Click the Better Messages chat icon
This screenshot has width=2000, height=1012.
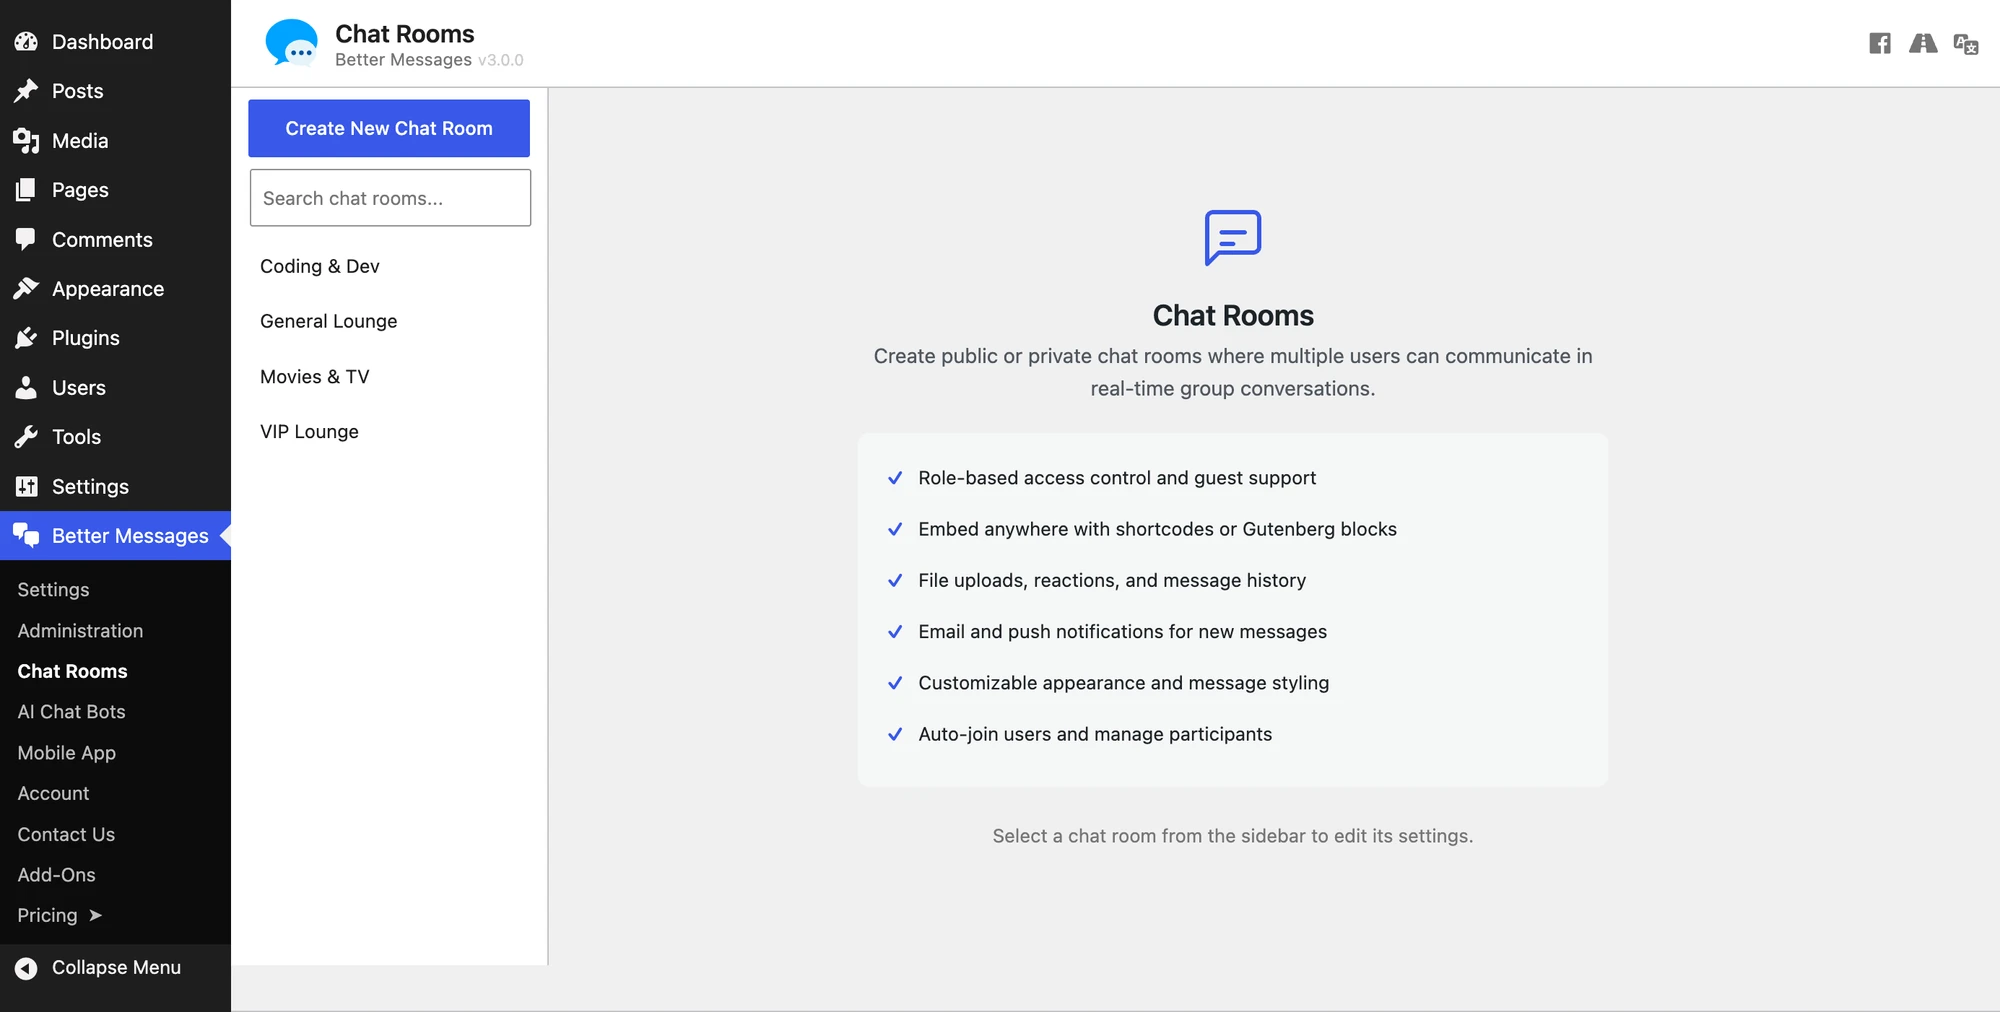[26, 536]
